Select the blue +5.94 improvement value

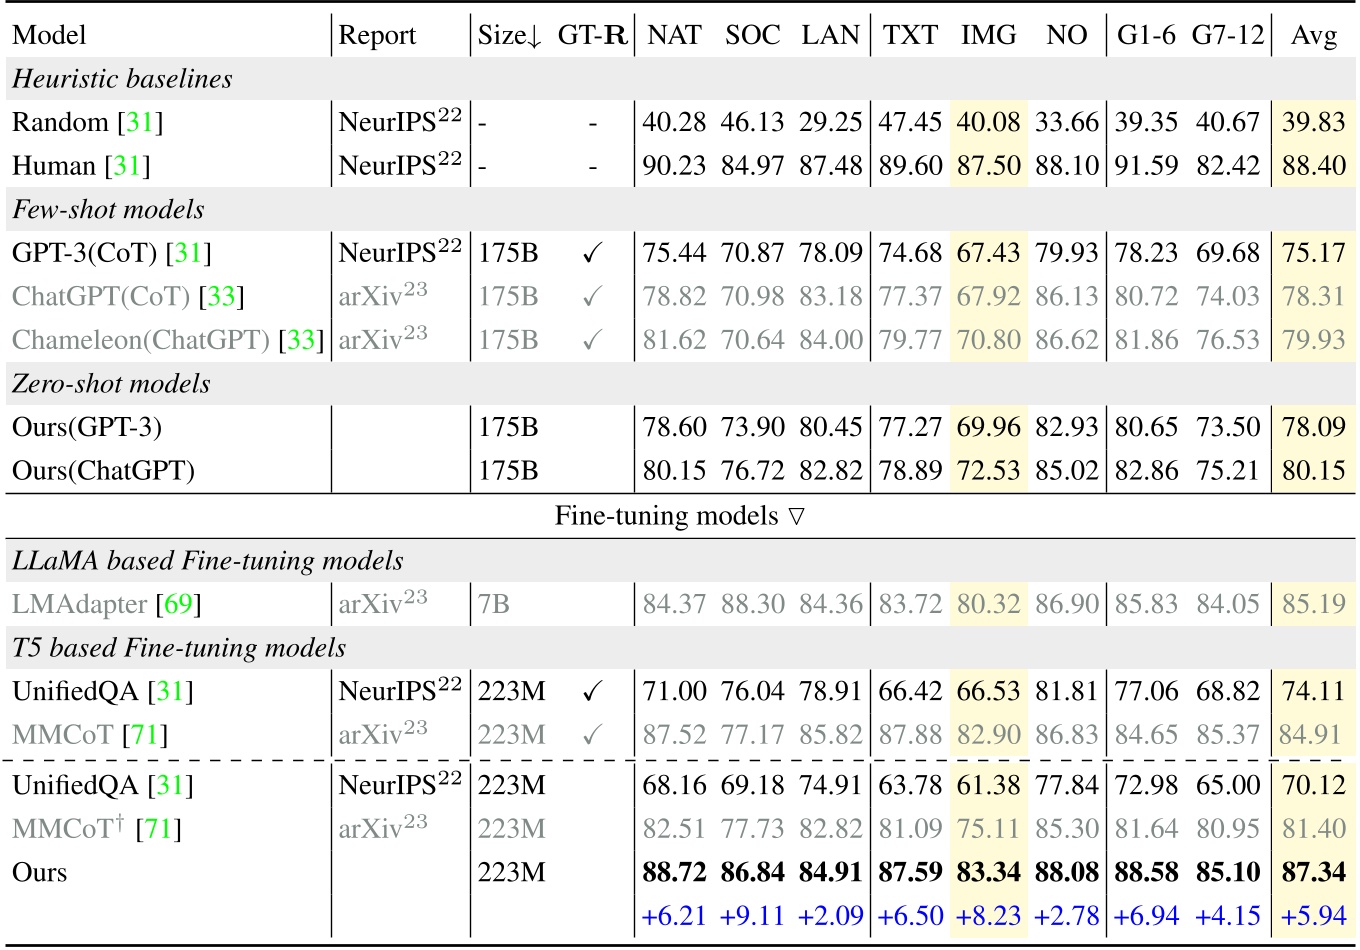pyautogui.click(x=1313, y=915)
